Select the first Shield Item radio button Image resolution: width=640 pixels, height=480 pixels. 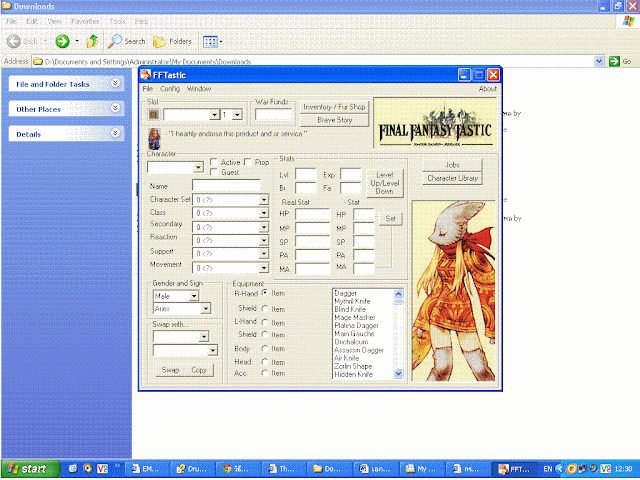265,309
